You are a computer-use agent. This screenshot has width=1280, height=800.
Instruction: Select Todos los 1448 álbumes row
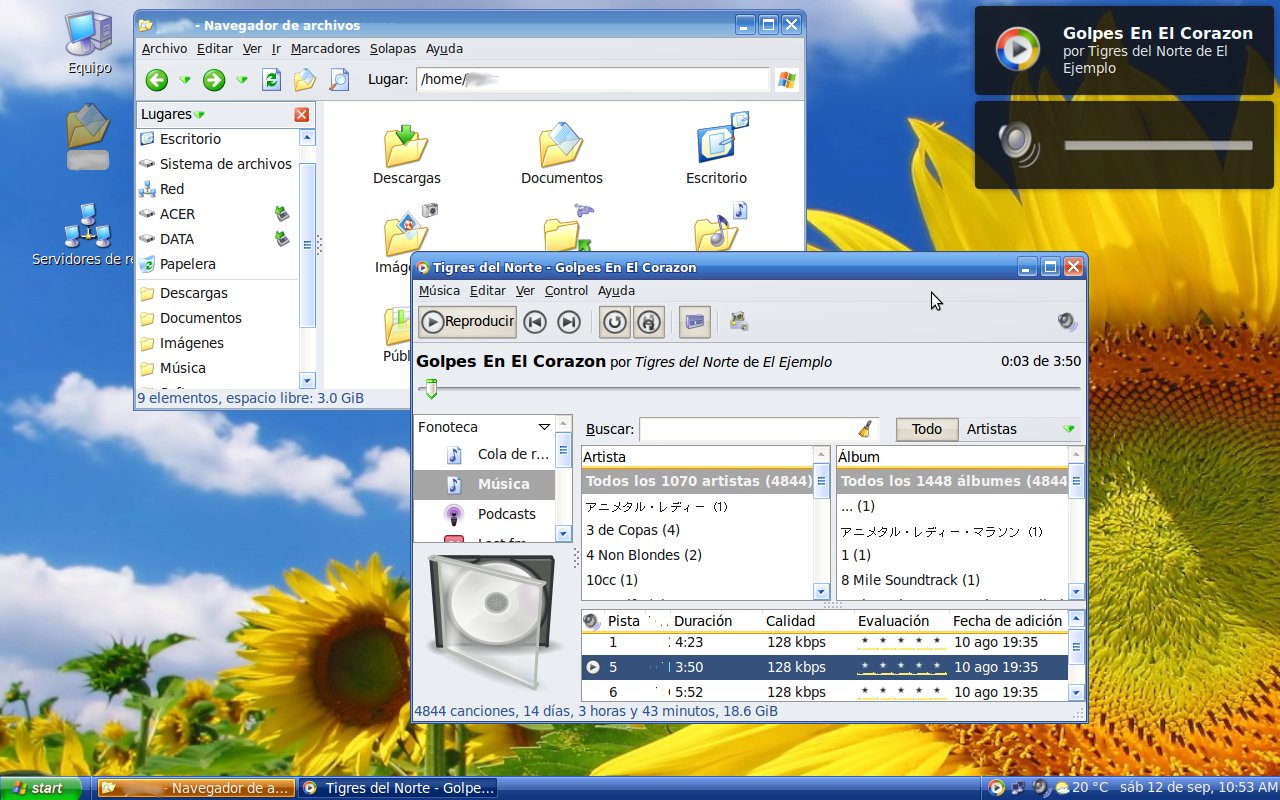tap(952, 481)
